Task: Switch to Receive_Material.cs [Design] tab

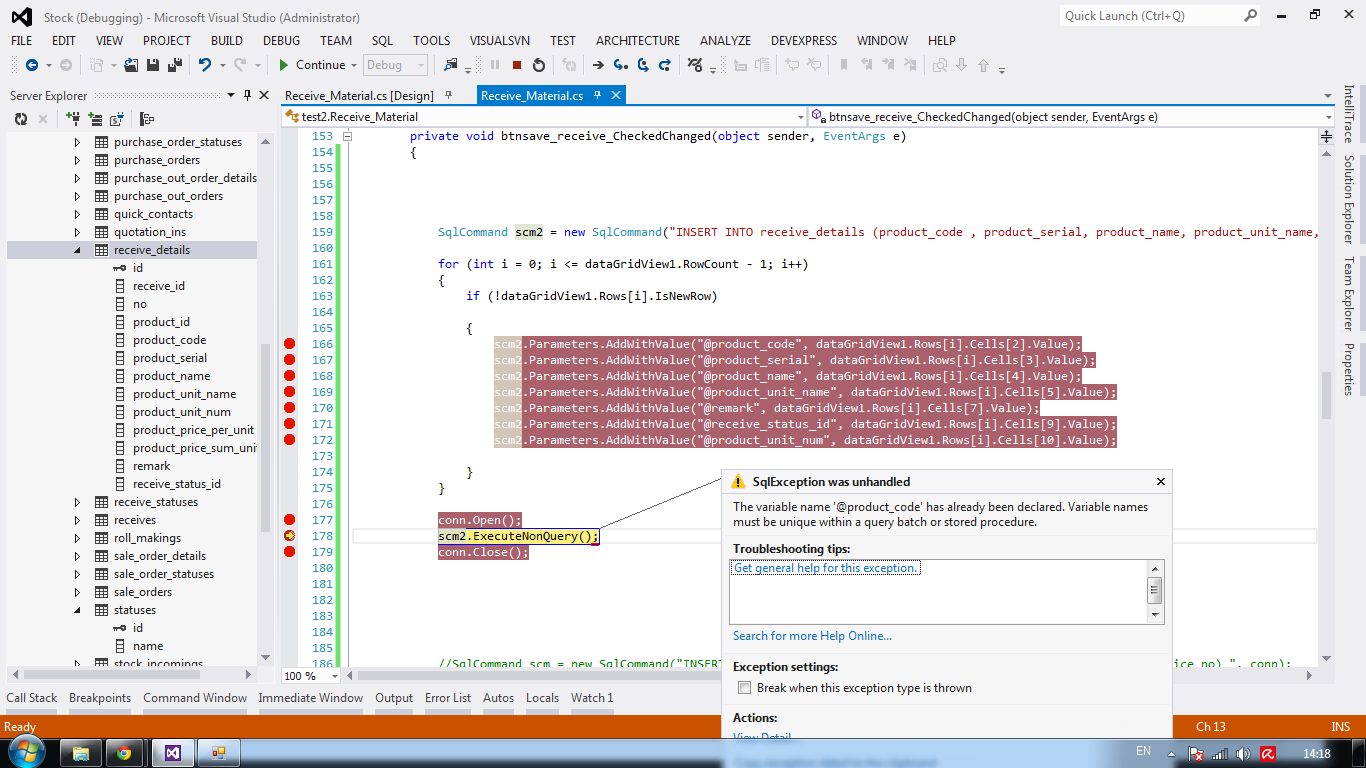Action: point(359,96)
